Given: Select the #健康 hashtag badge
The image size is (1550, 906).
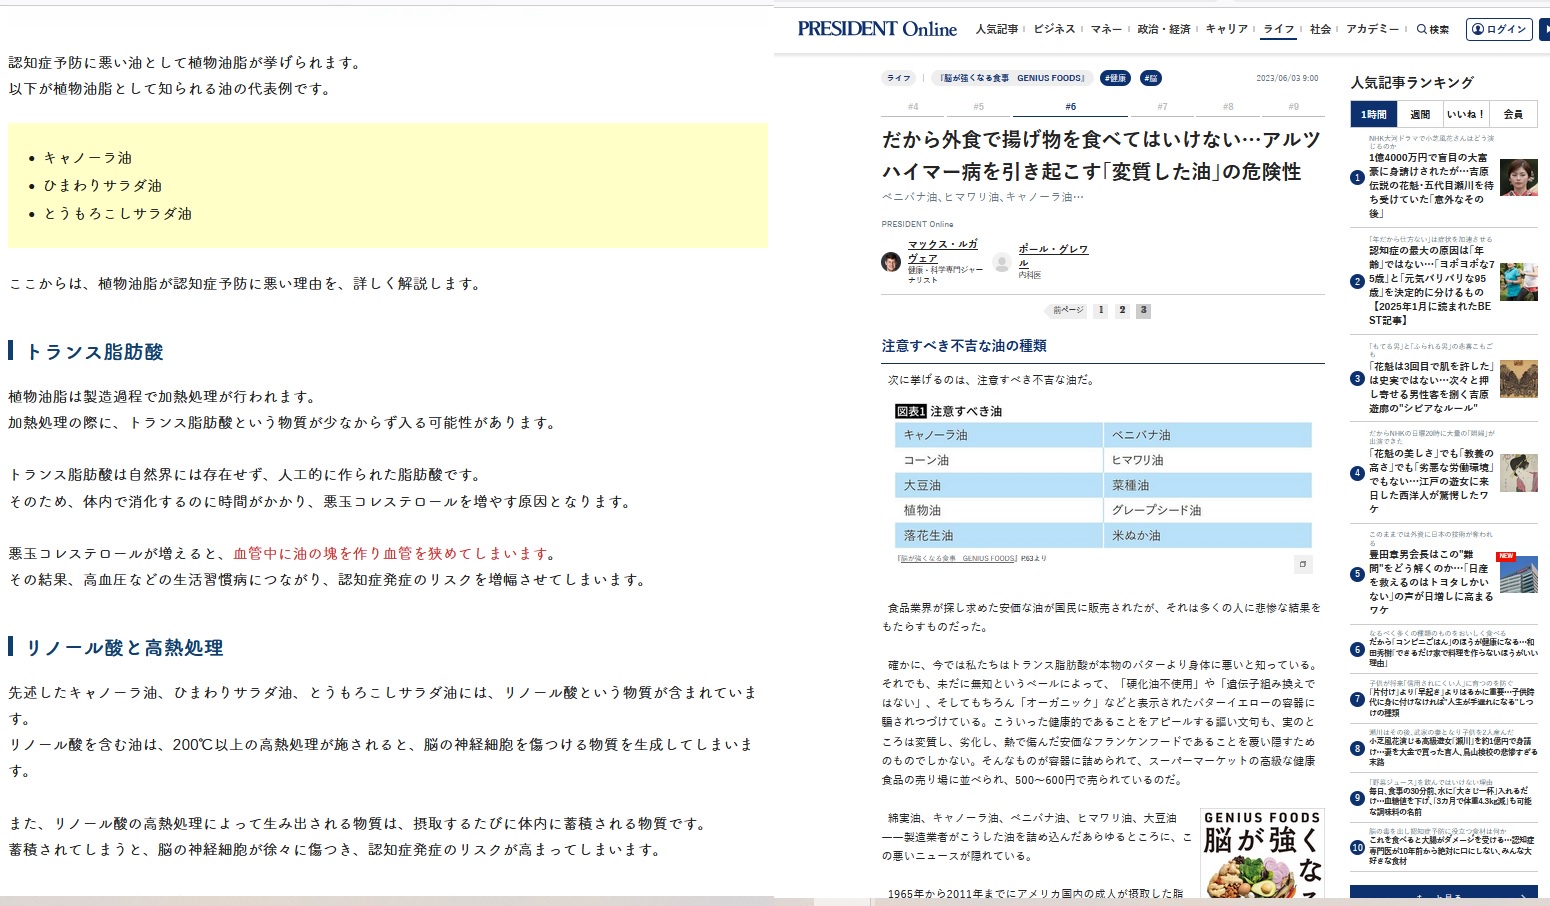Looking at the screenshot, I should coord(1115,78).
